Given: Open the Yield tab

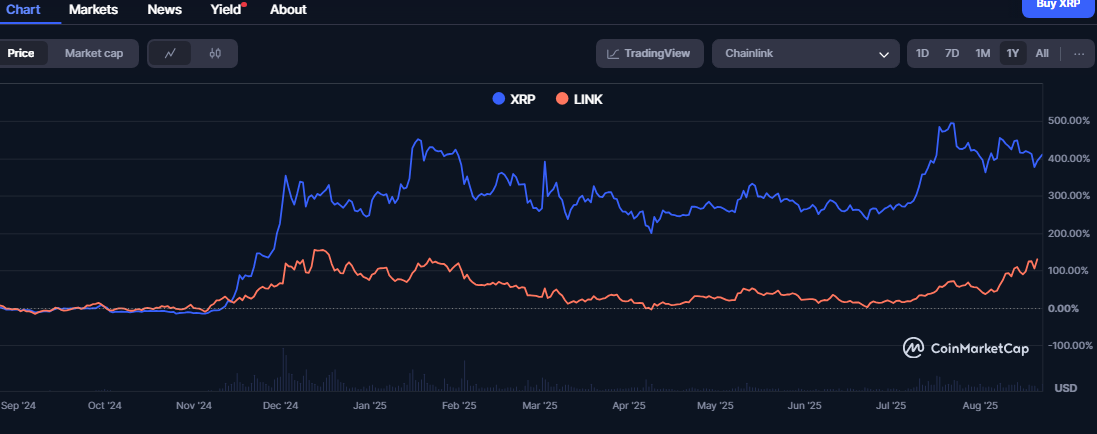Looking at the screenshot, I should [x=227, y=10].
